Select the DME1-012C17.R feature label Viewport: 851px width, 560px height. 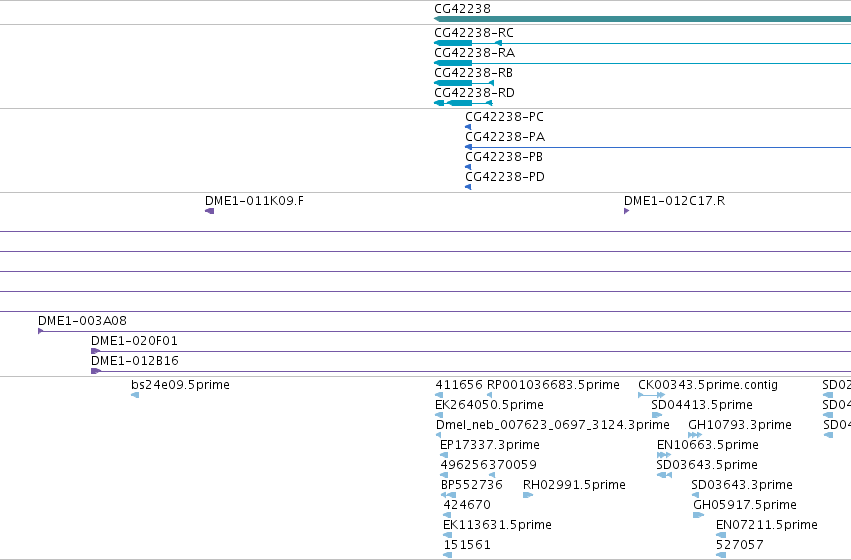[x=675, y=201]
